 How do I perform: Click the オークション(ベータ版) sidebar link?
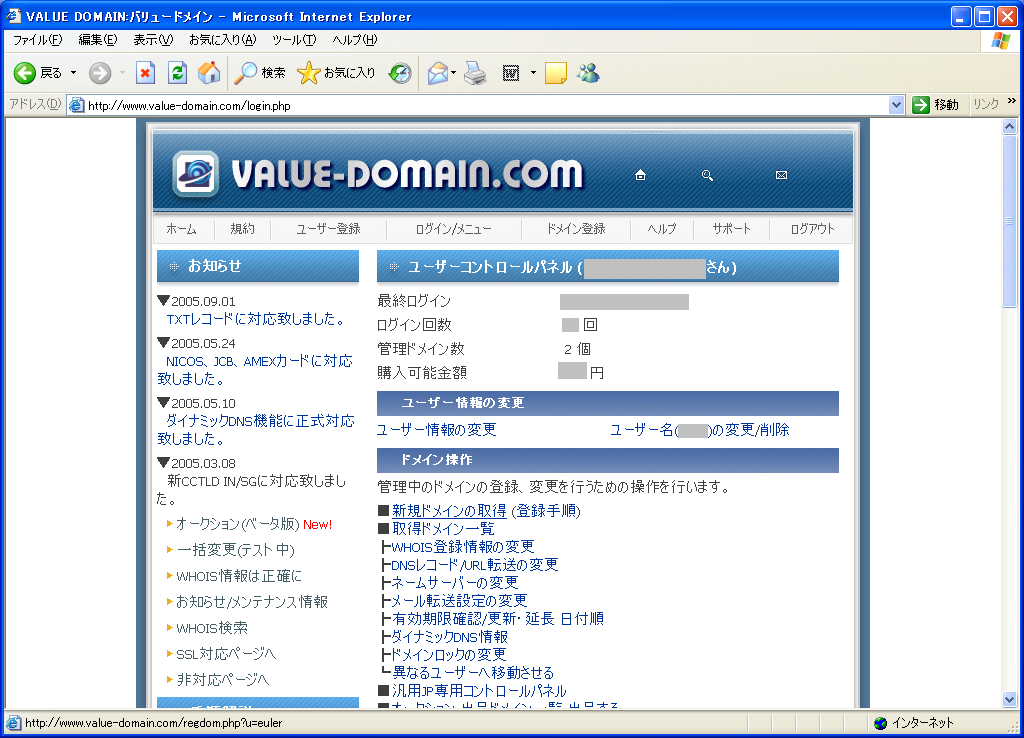[238, 524]
